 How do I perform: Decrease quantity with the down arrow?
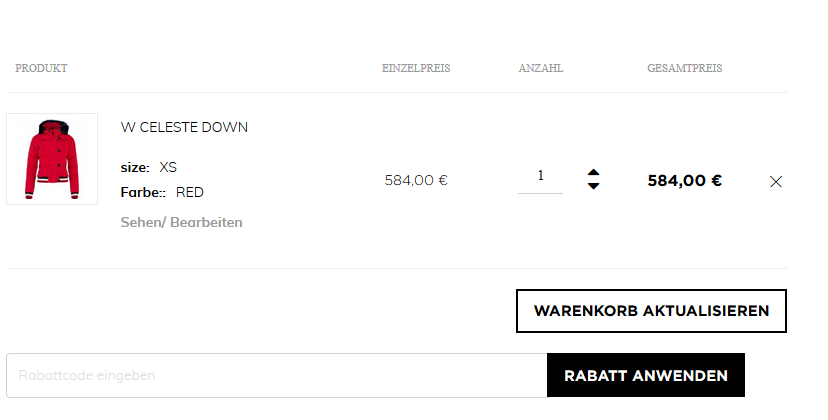pos(593,185)
